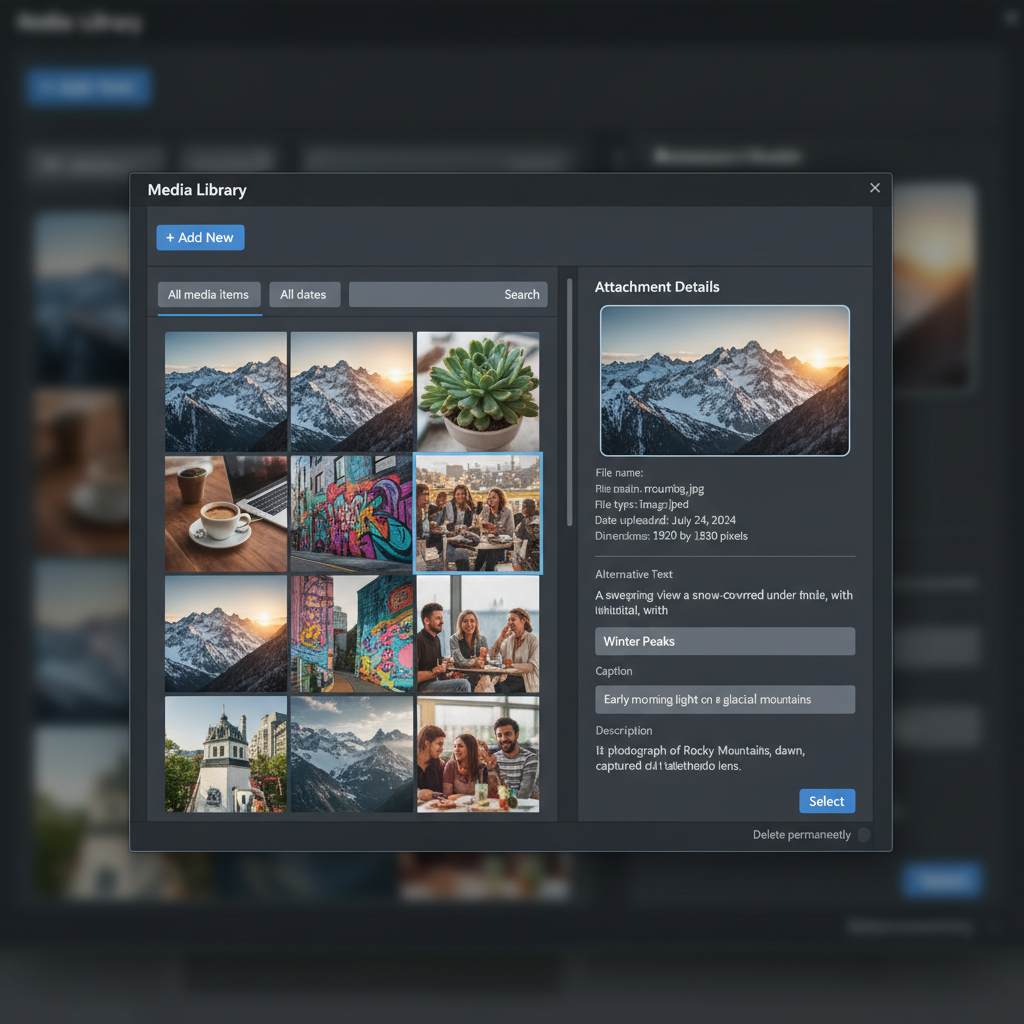Select the coffee cup and laptop thumbnail
Image resolution: width=1024 pixels, height=1024 pixels.
[225, 513]
